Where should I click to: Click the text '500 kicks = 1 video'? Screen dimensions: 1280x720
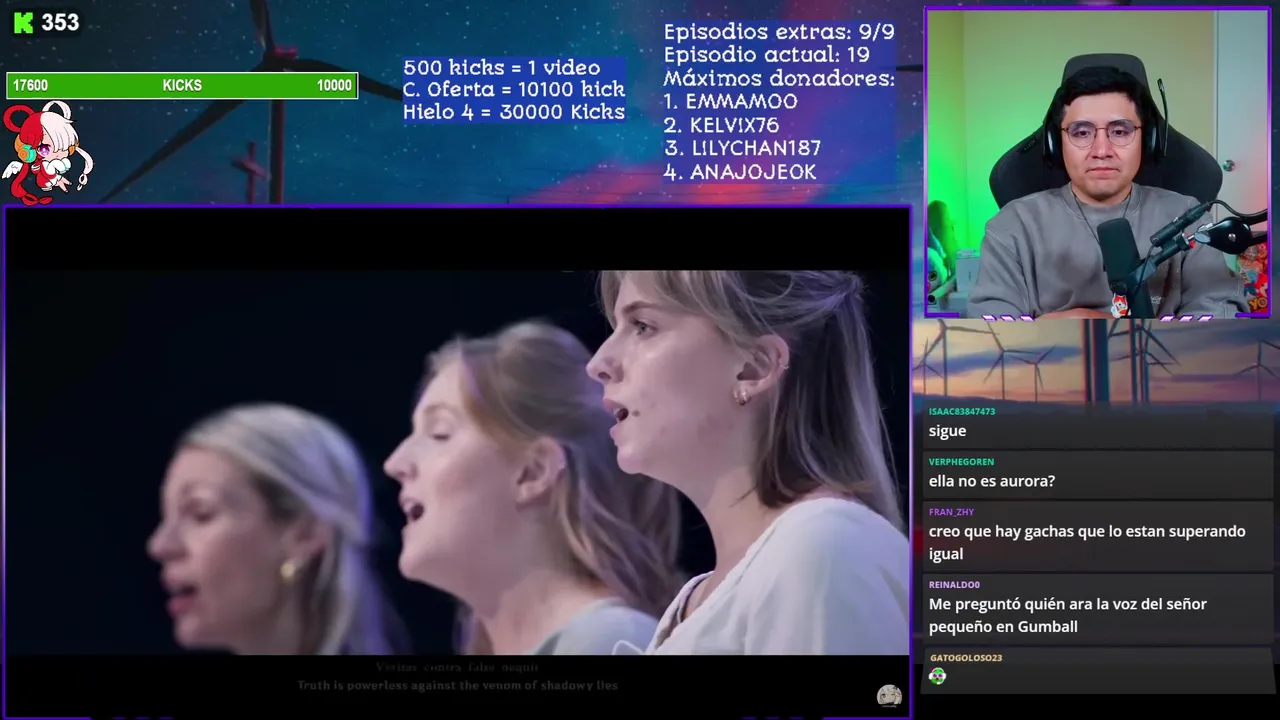coord(502,68)
